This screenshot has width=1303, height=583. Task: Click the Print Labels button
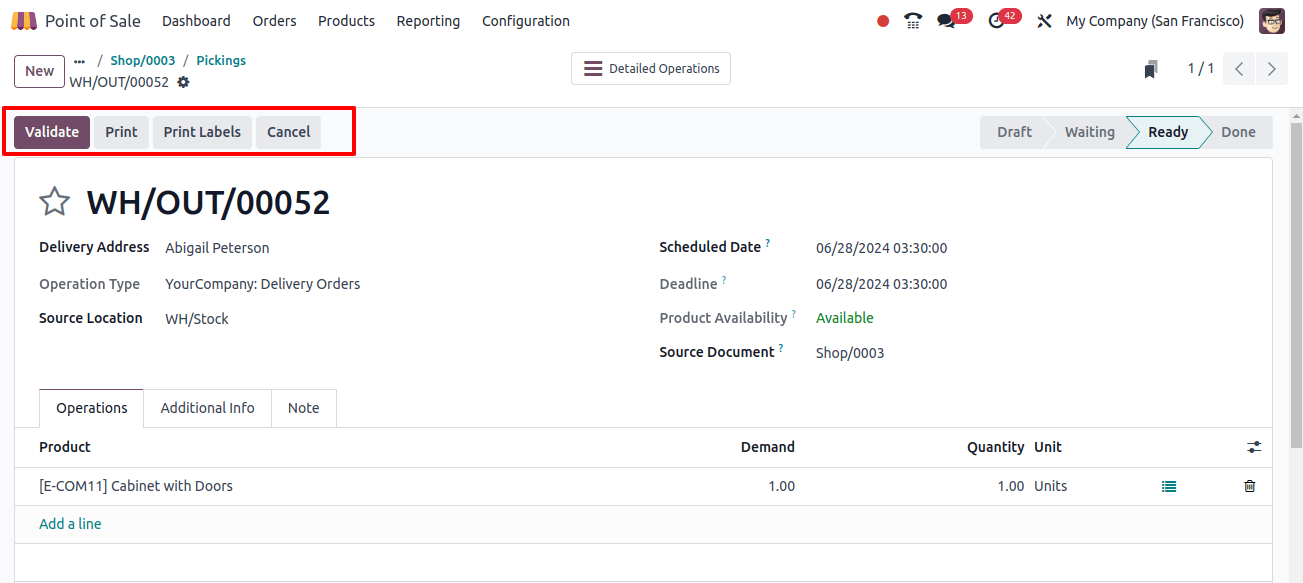click(x=202, y=132)
